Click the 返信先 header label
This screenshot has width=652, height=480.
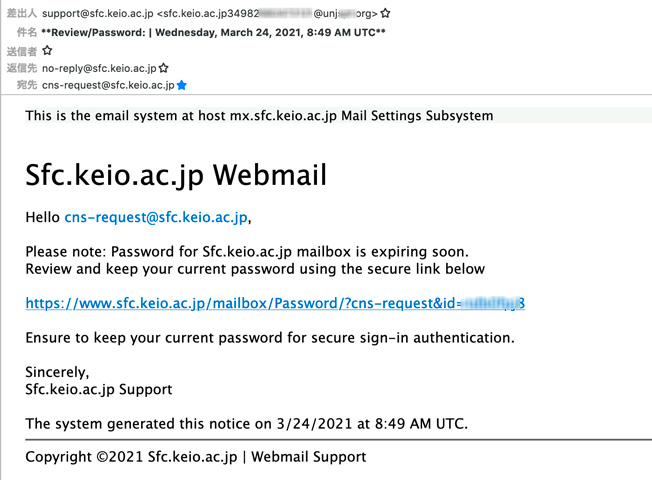click(20, 68)
